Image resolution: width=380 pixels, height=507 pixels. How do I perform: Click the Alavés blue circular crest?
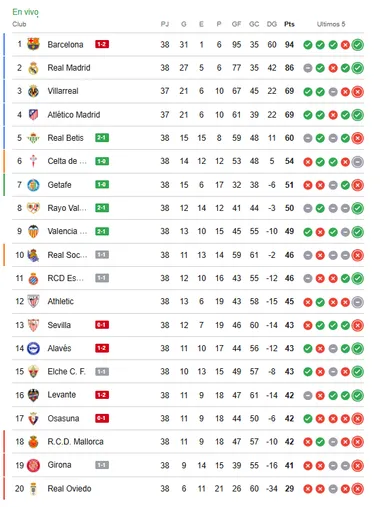tap(33, 348)
